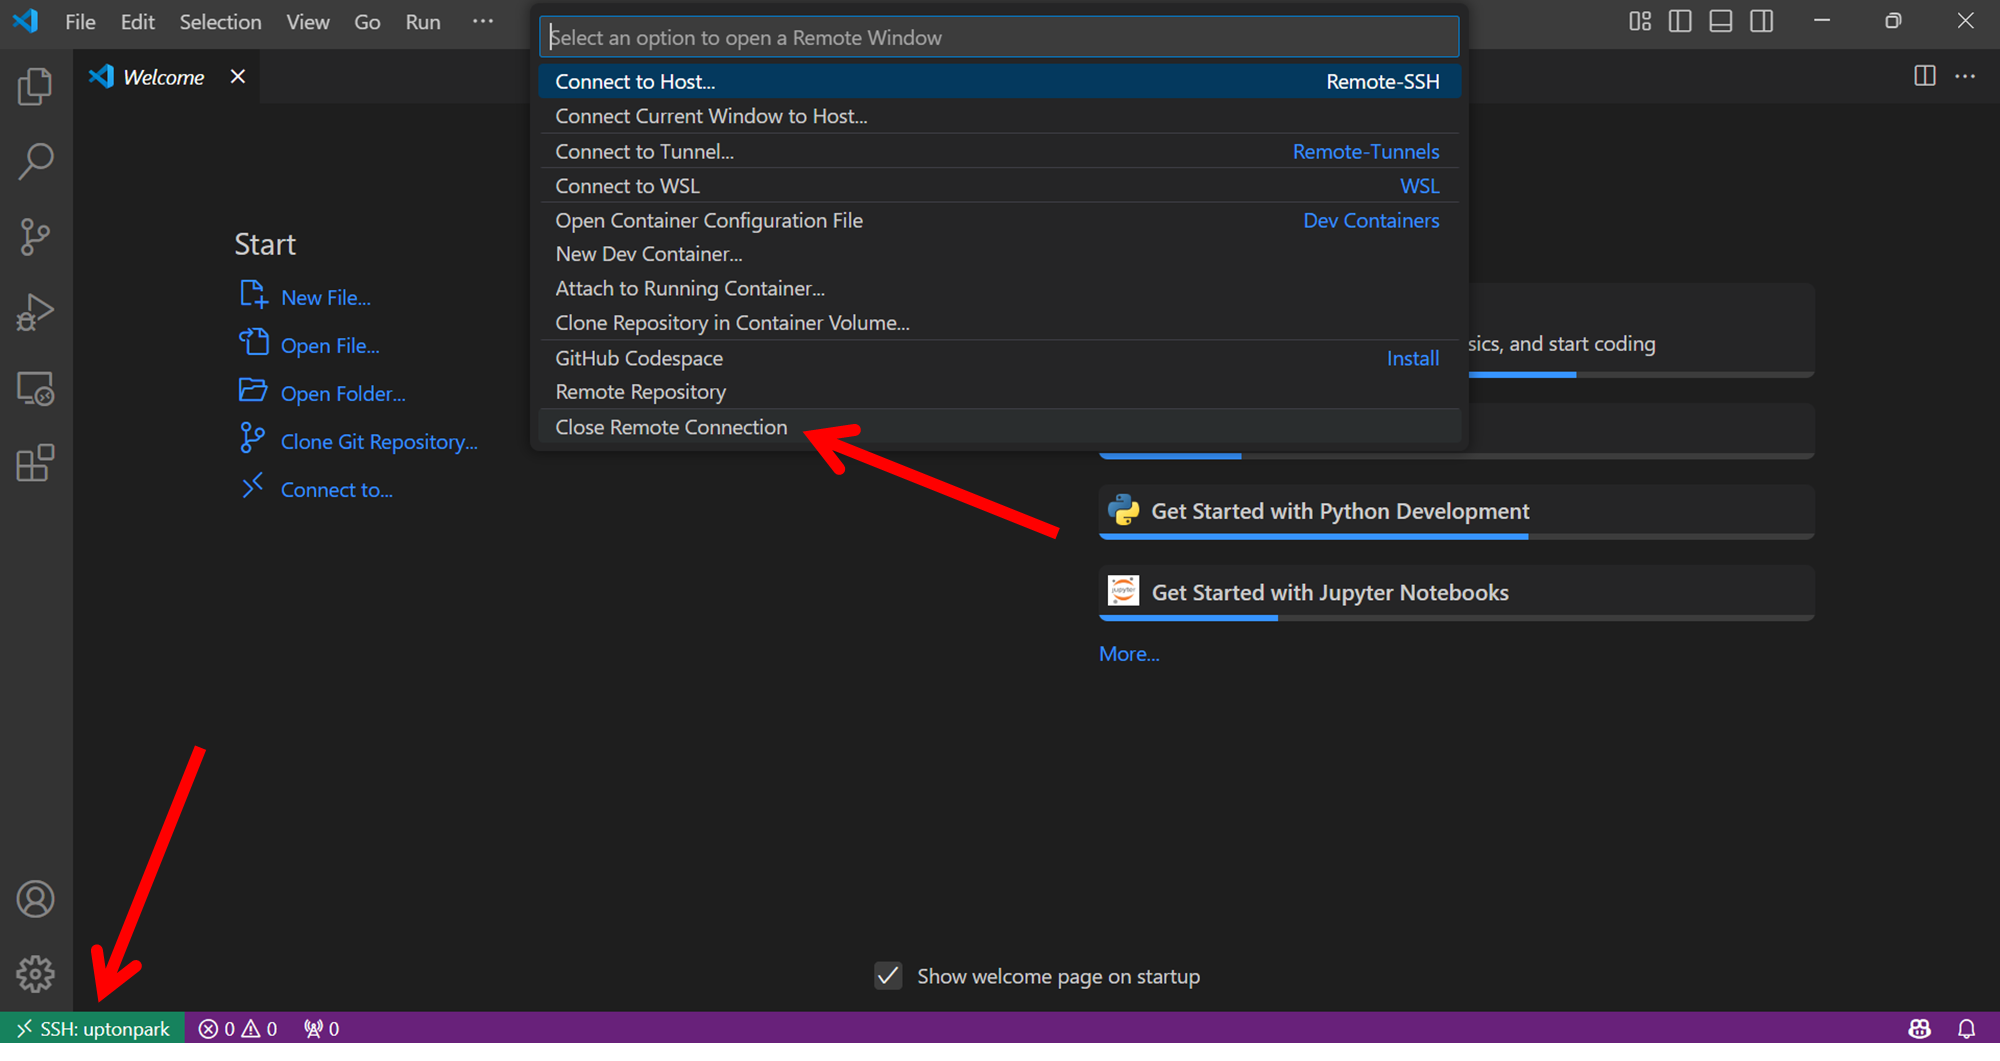Screen dimensions: 2000x1061
Task: Click the More... walkthroughs link
Action: pyautogui.click(x=1129, y=654)
